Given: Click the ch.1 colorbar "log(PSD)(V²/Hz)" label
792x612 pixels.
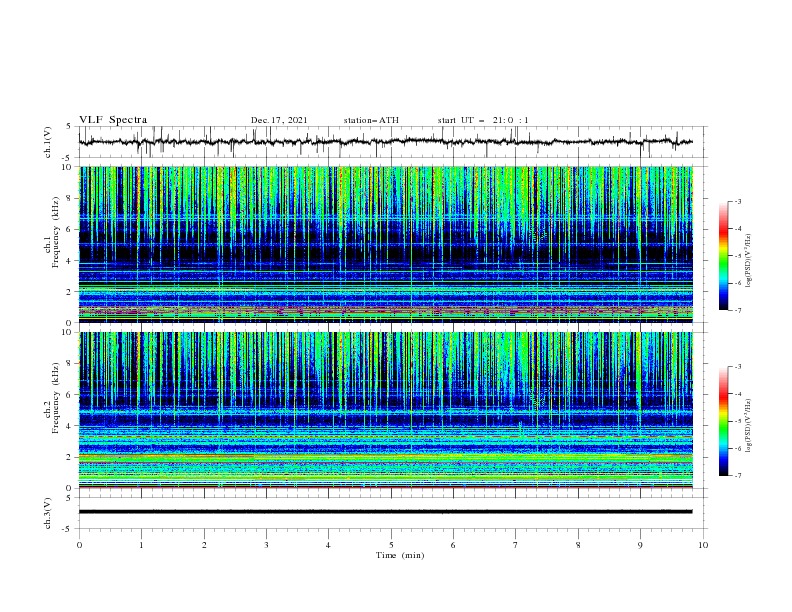Looking at the screenshot, I should tap(748, 261).
